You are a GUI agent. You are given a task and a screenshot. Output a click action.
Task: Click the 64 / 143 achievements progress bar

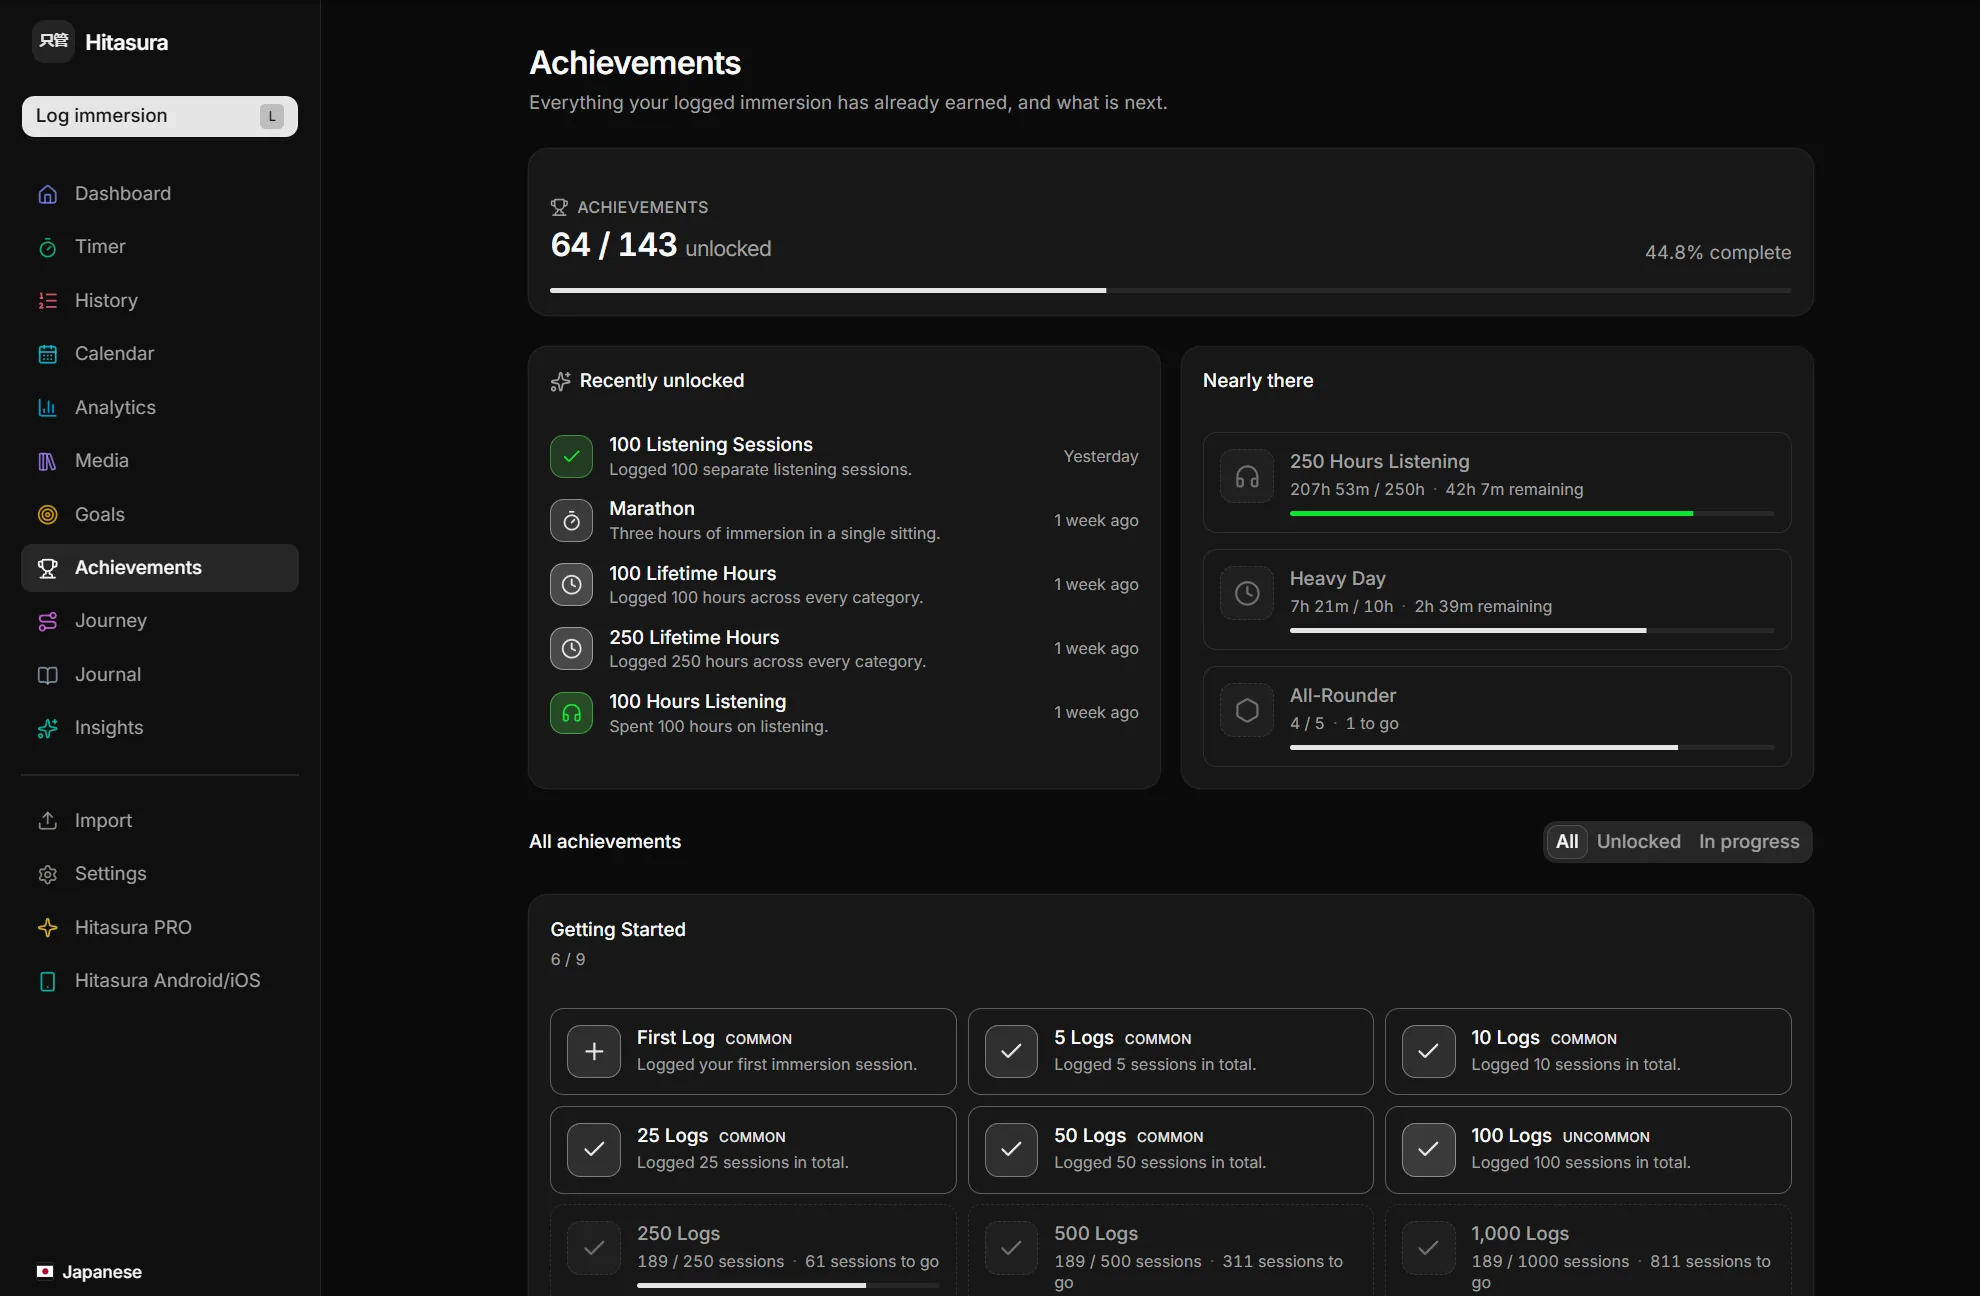tap(1170, 290)
